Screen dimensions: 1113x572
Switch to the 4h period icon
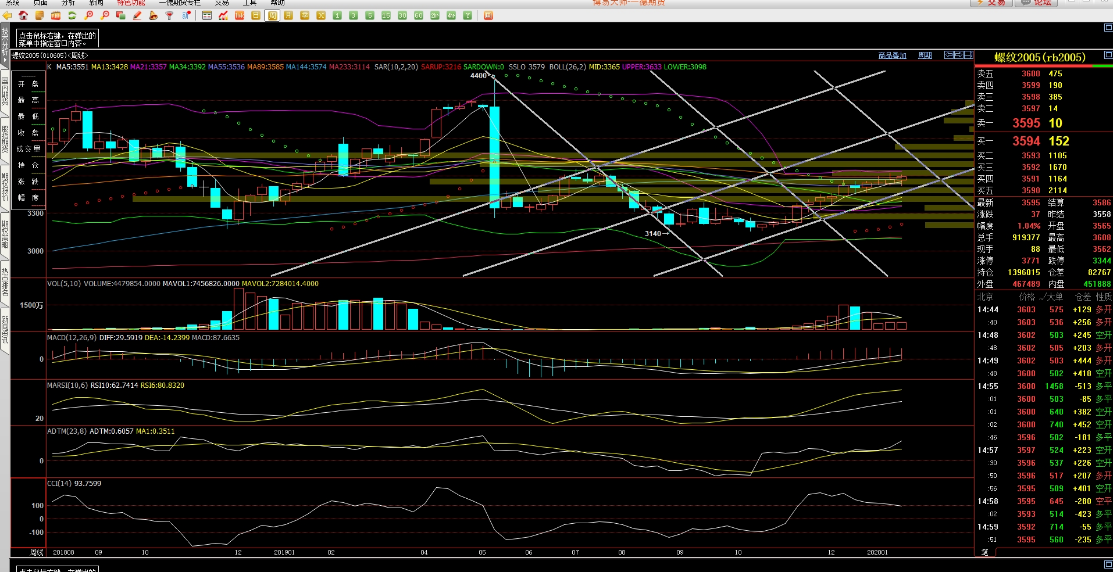[451, 15]
